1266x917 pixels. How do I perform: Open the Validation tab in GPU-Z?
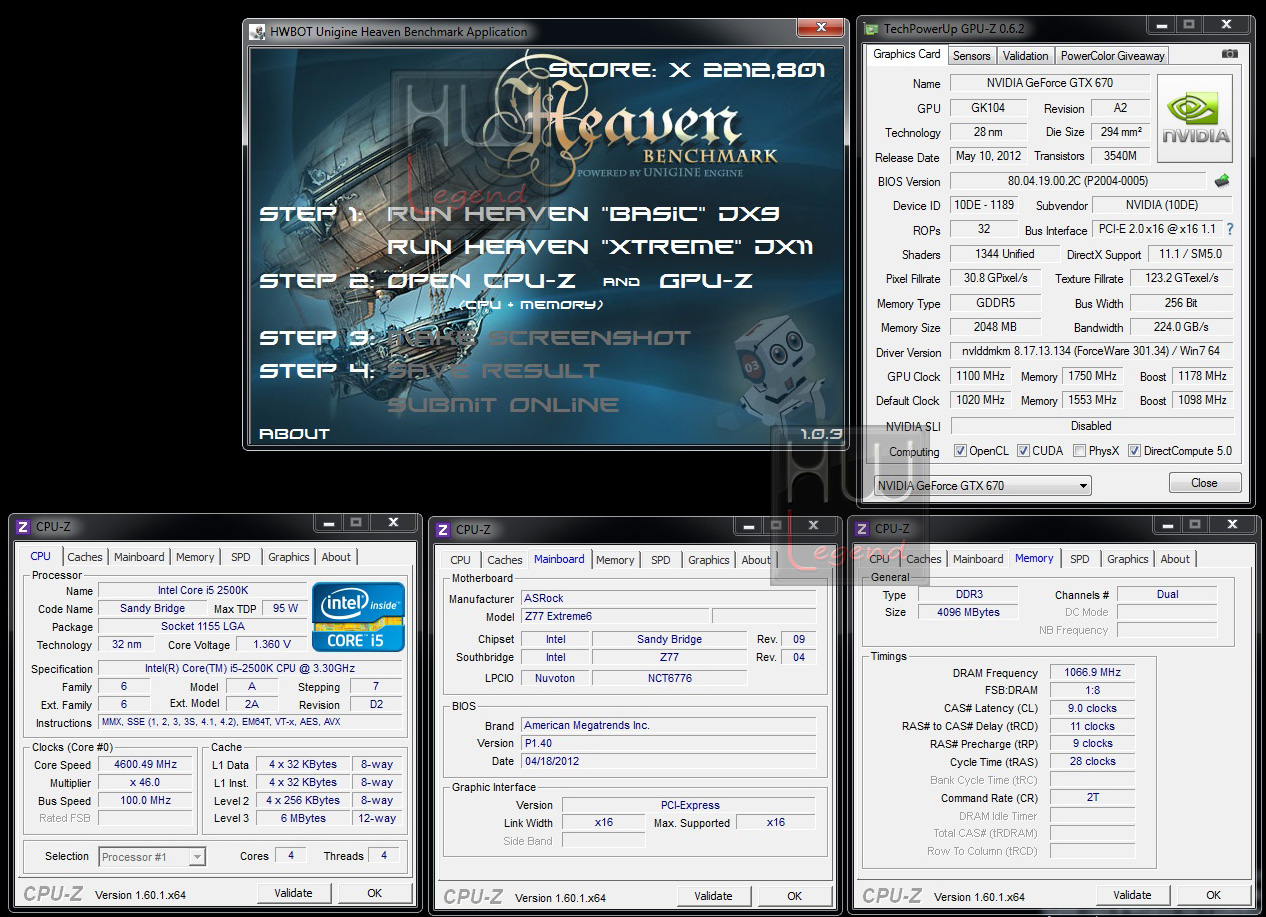click(1025, 56)
